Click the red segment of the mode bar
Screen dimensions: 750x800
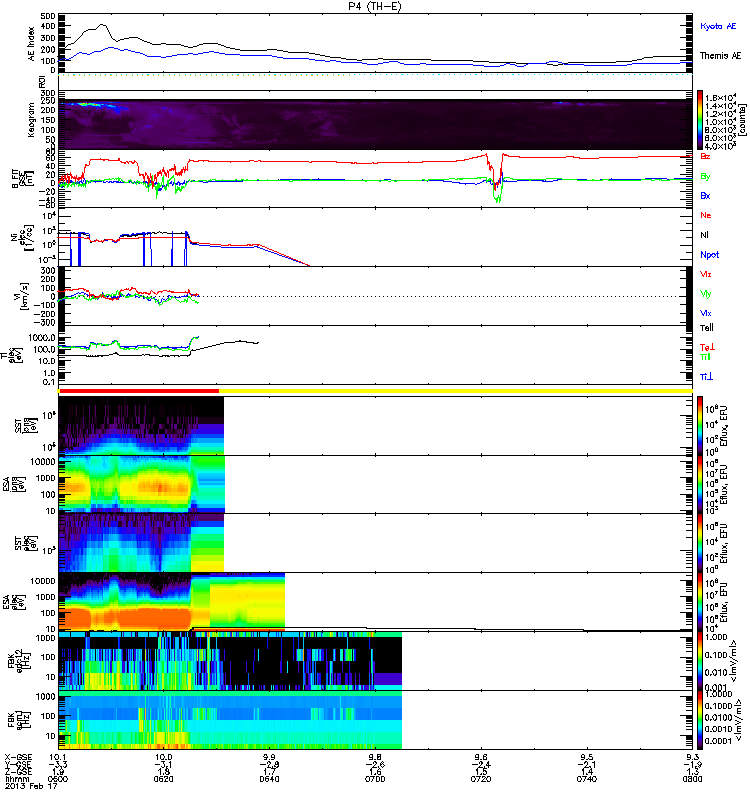coord(139,391)
